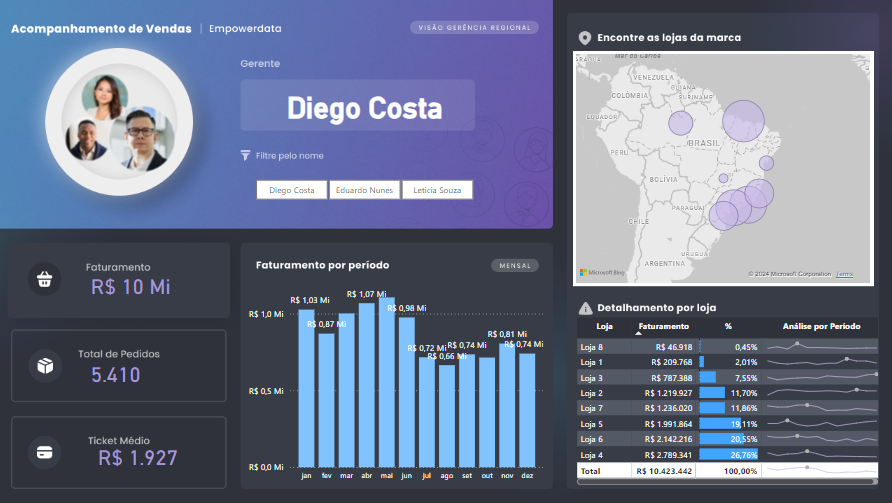The image size is (892, 503).
Task: Click the funnel filter icon beside Filtre pelo nome
Action: pyautogui.click(x=245, y=156)
